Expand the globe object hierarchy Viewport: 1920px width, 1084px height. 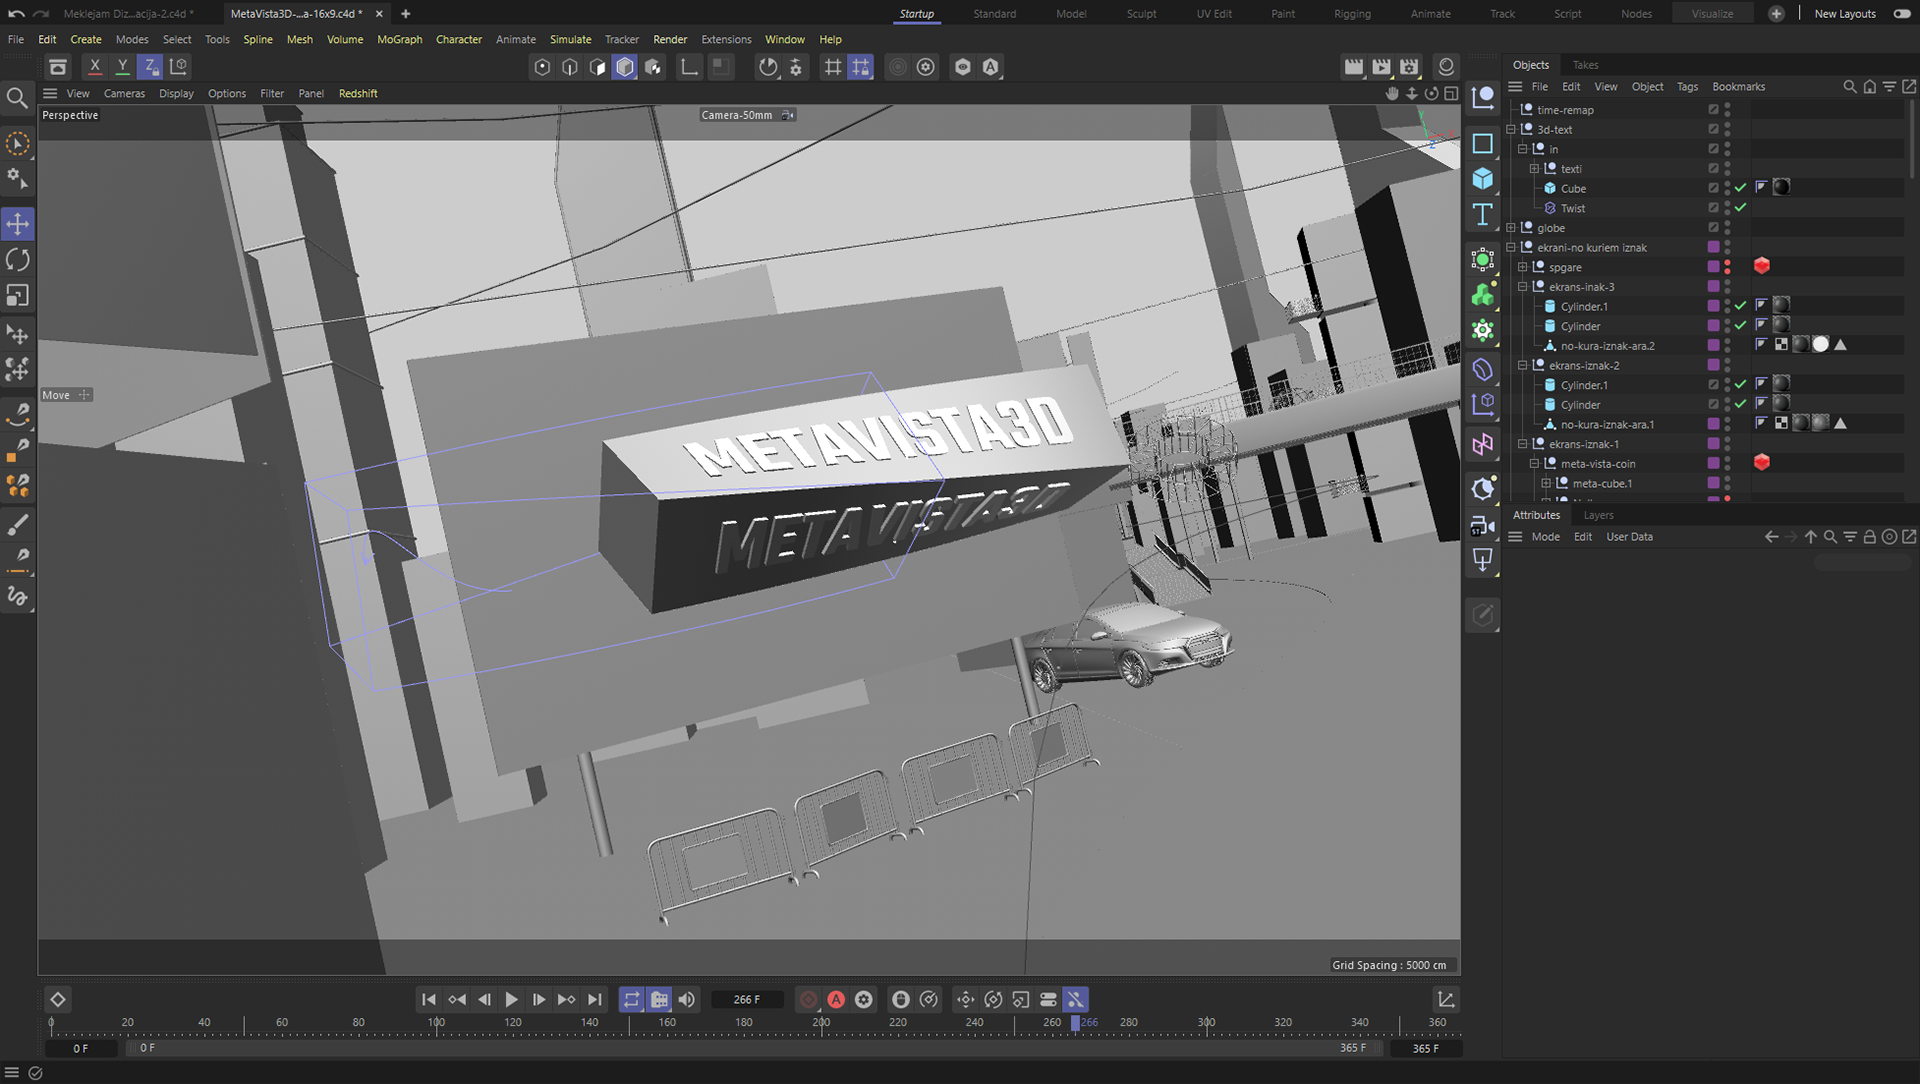pos(1511,228)
